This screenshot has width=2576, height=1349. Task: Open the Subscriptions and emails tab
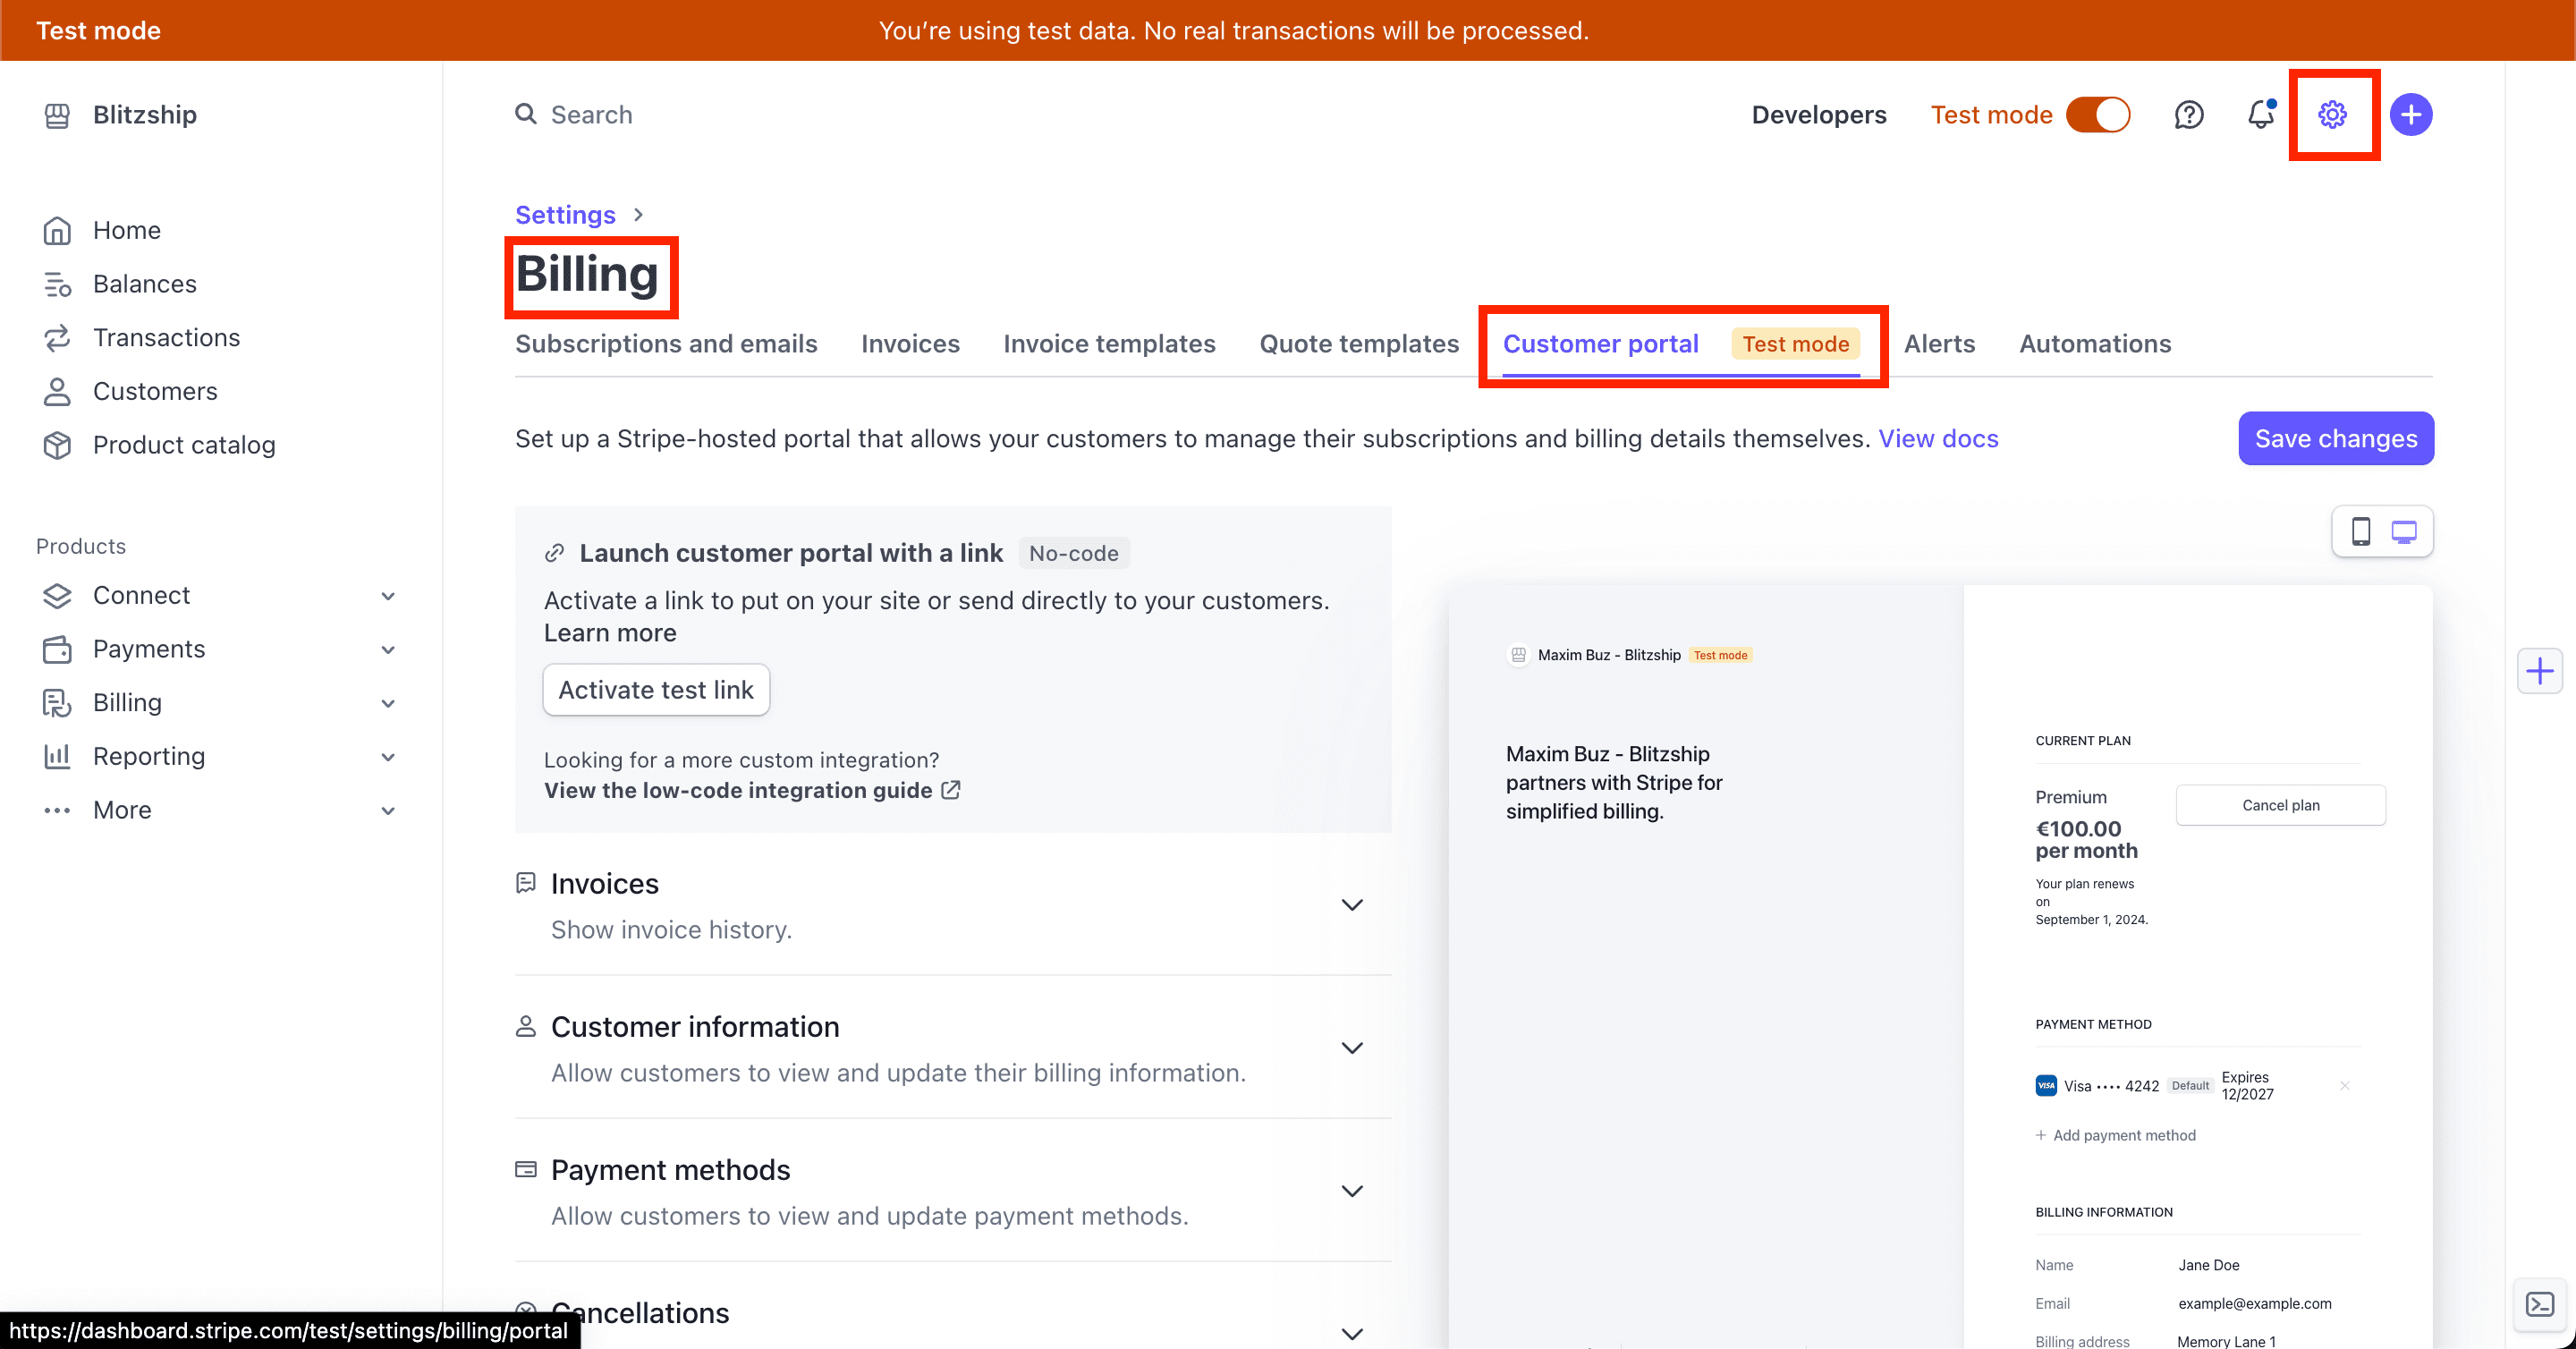pyautogui.click(x=666, y=343)
